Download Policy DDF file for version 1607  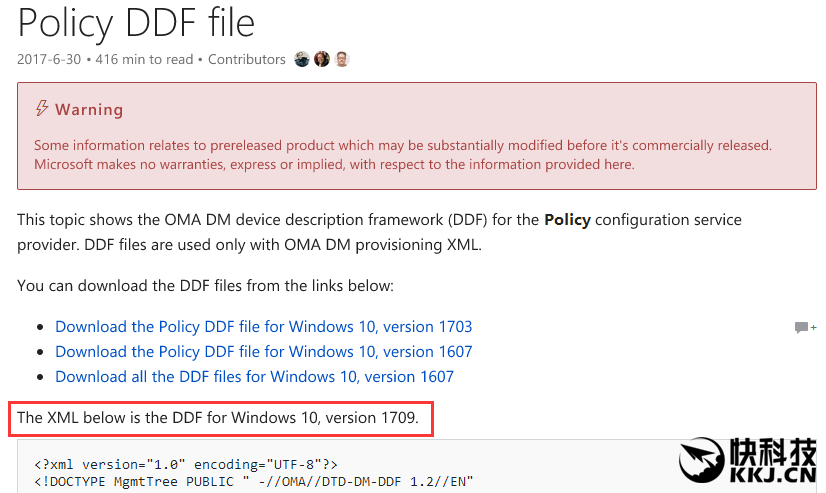click(263, 351)
